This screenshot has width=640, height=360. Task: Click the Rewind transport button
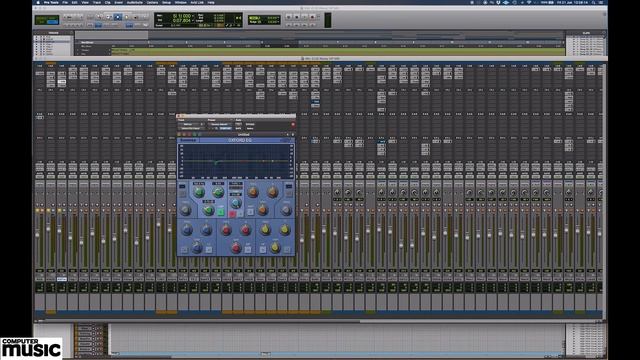[297, 25]
